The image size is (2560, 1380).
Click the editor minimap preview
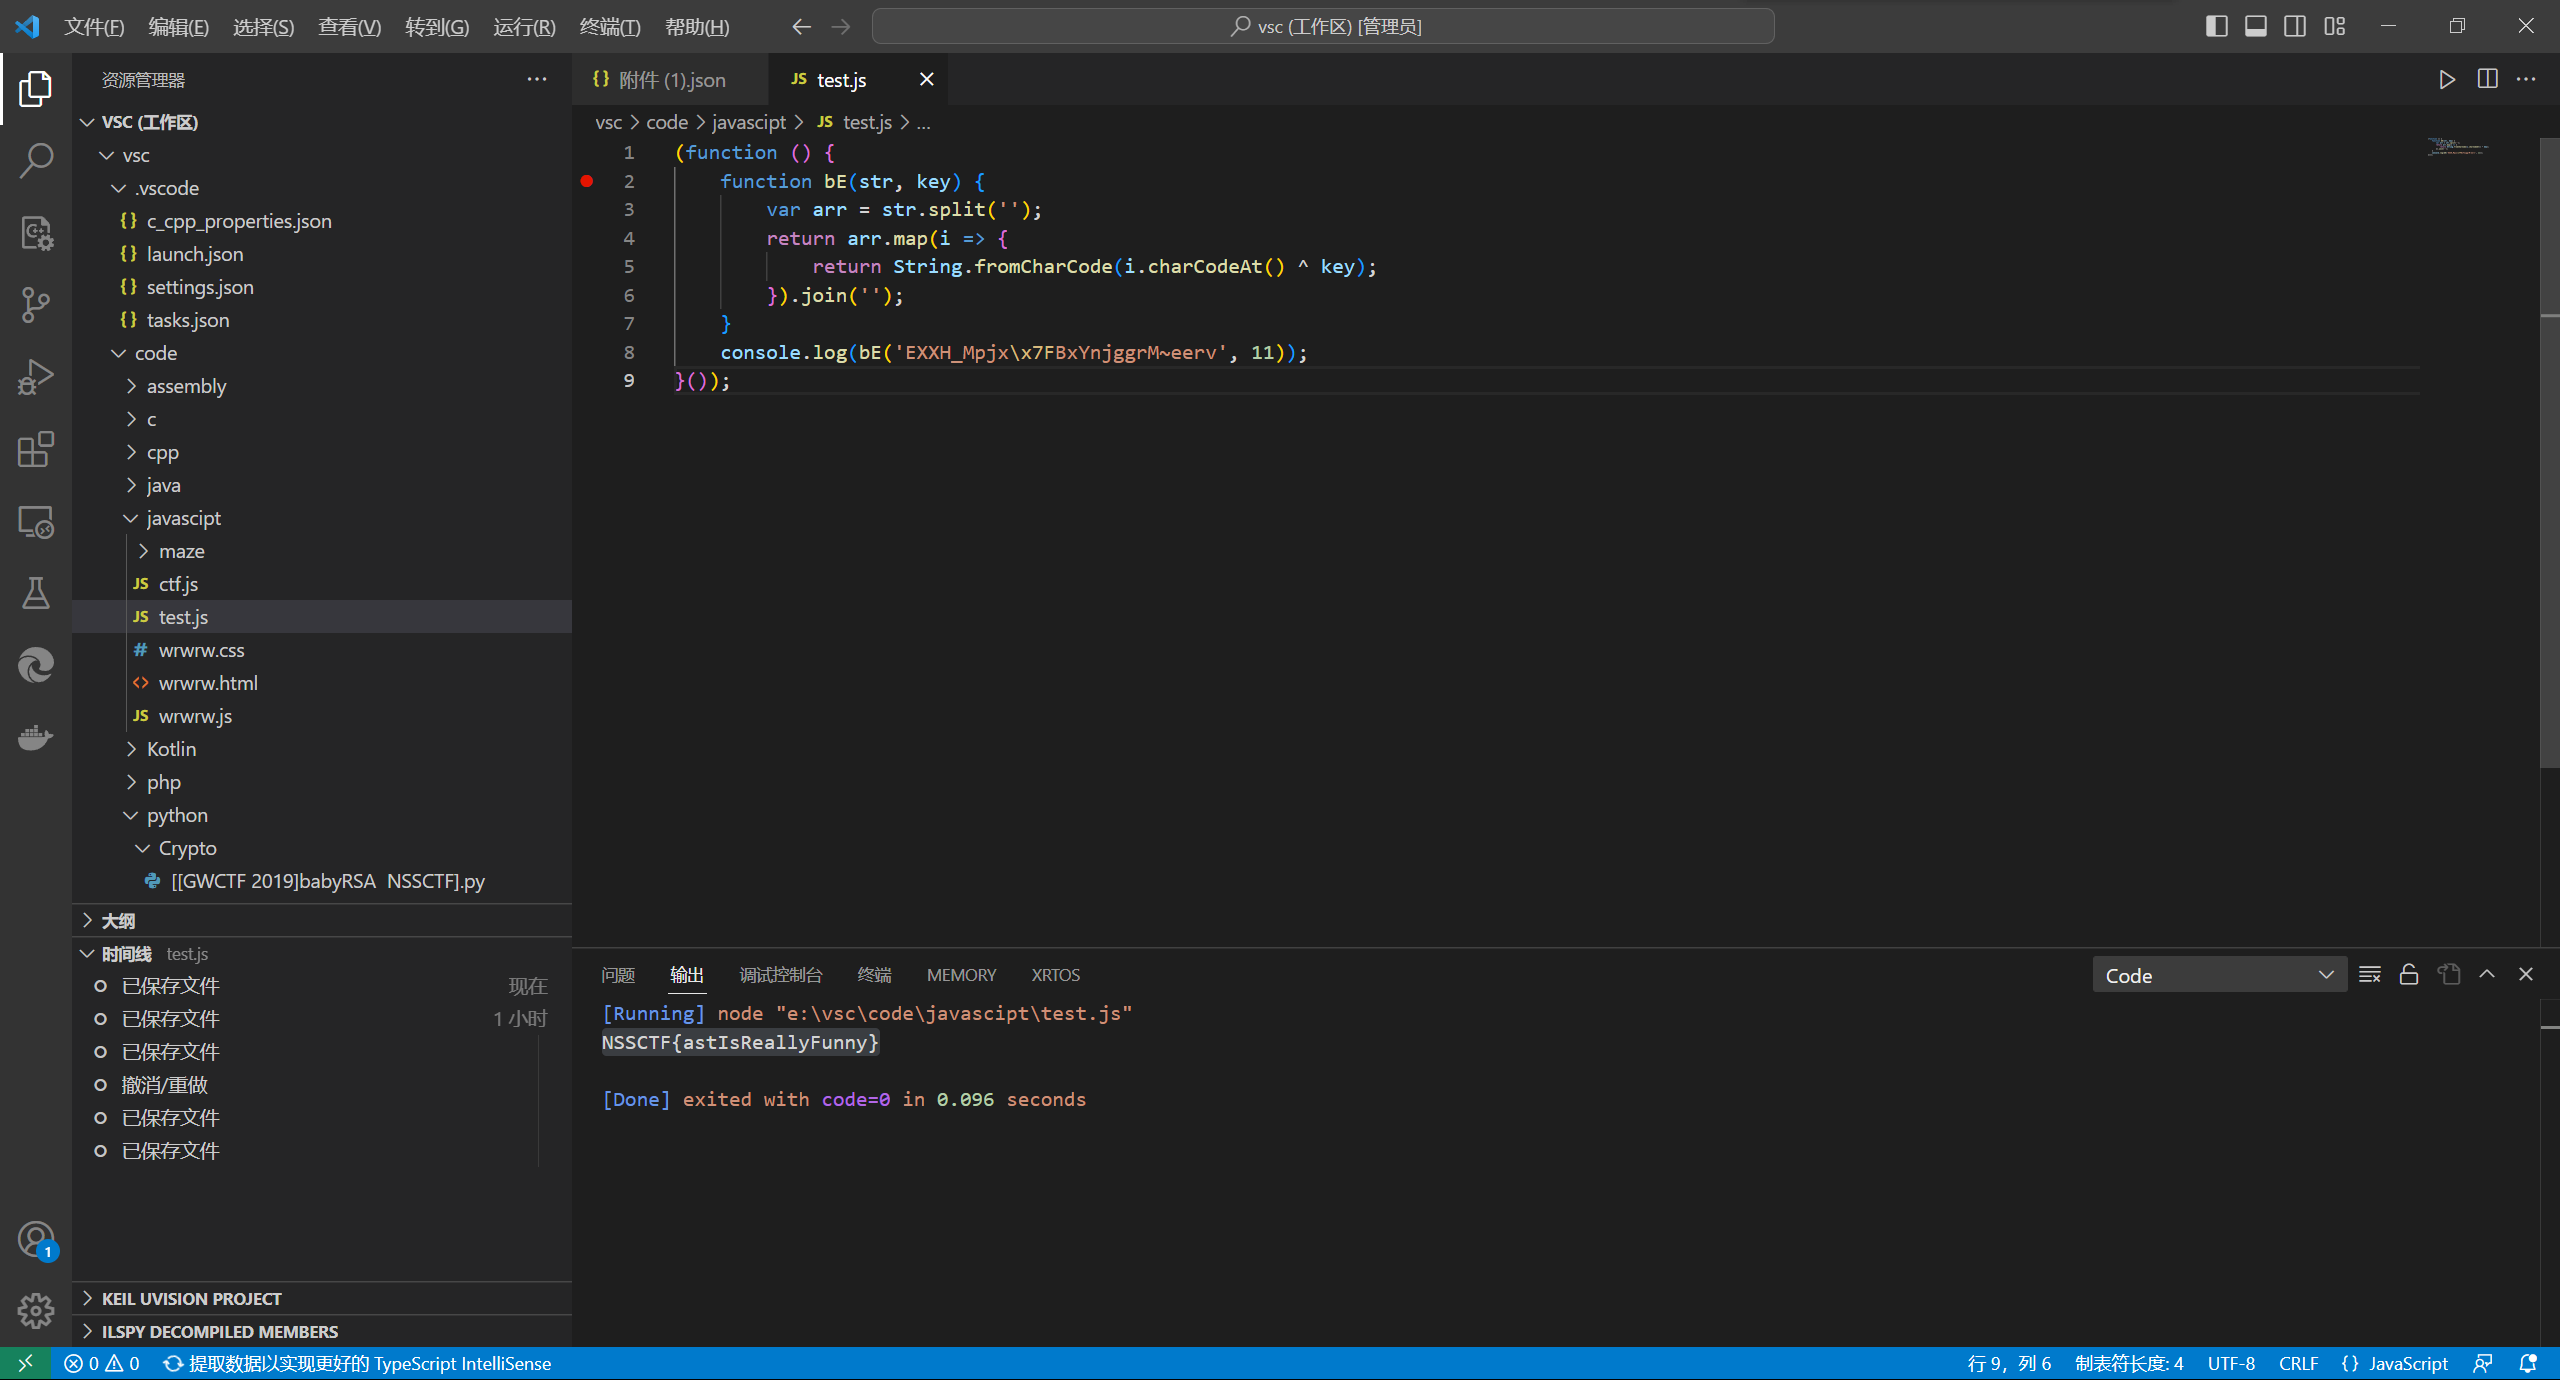pyautogui.click(x=2458, y=148)
